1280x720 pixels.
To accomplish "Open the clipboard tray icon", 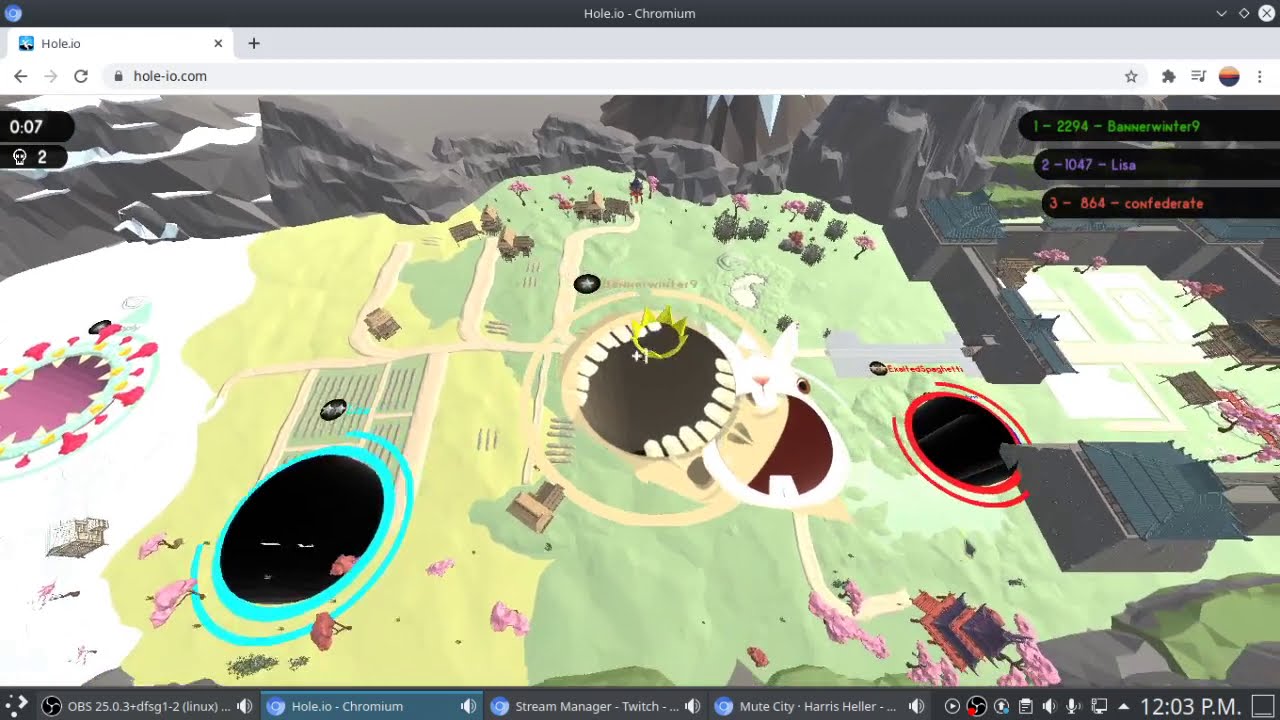I will [x=1025, y=706].
